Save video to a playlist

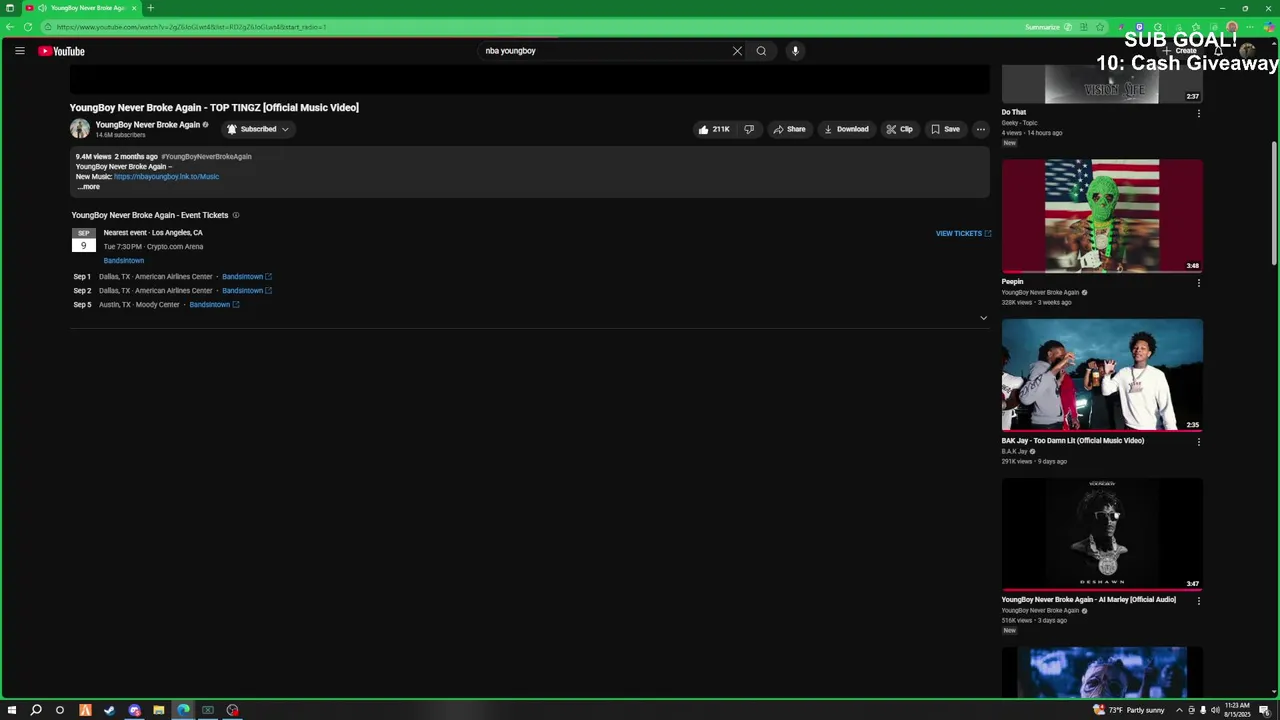coord(945,129)
